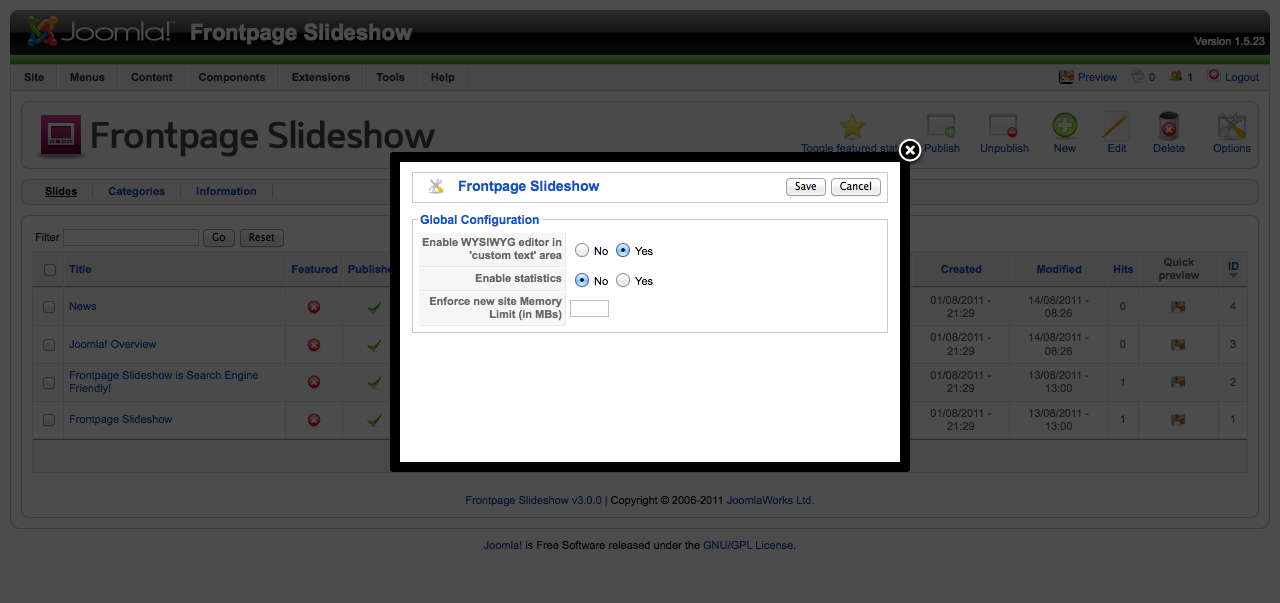Click the Frontpage Slideshow component logo icon

pos(60,135)
